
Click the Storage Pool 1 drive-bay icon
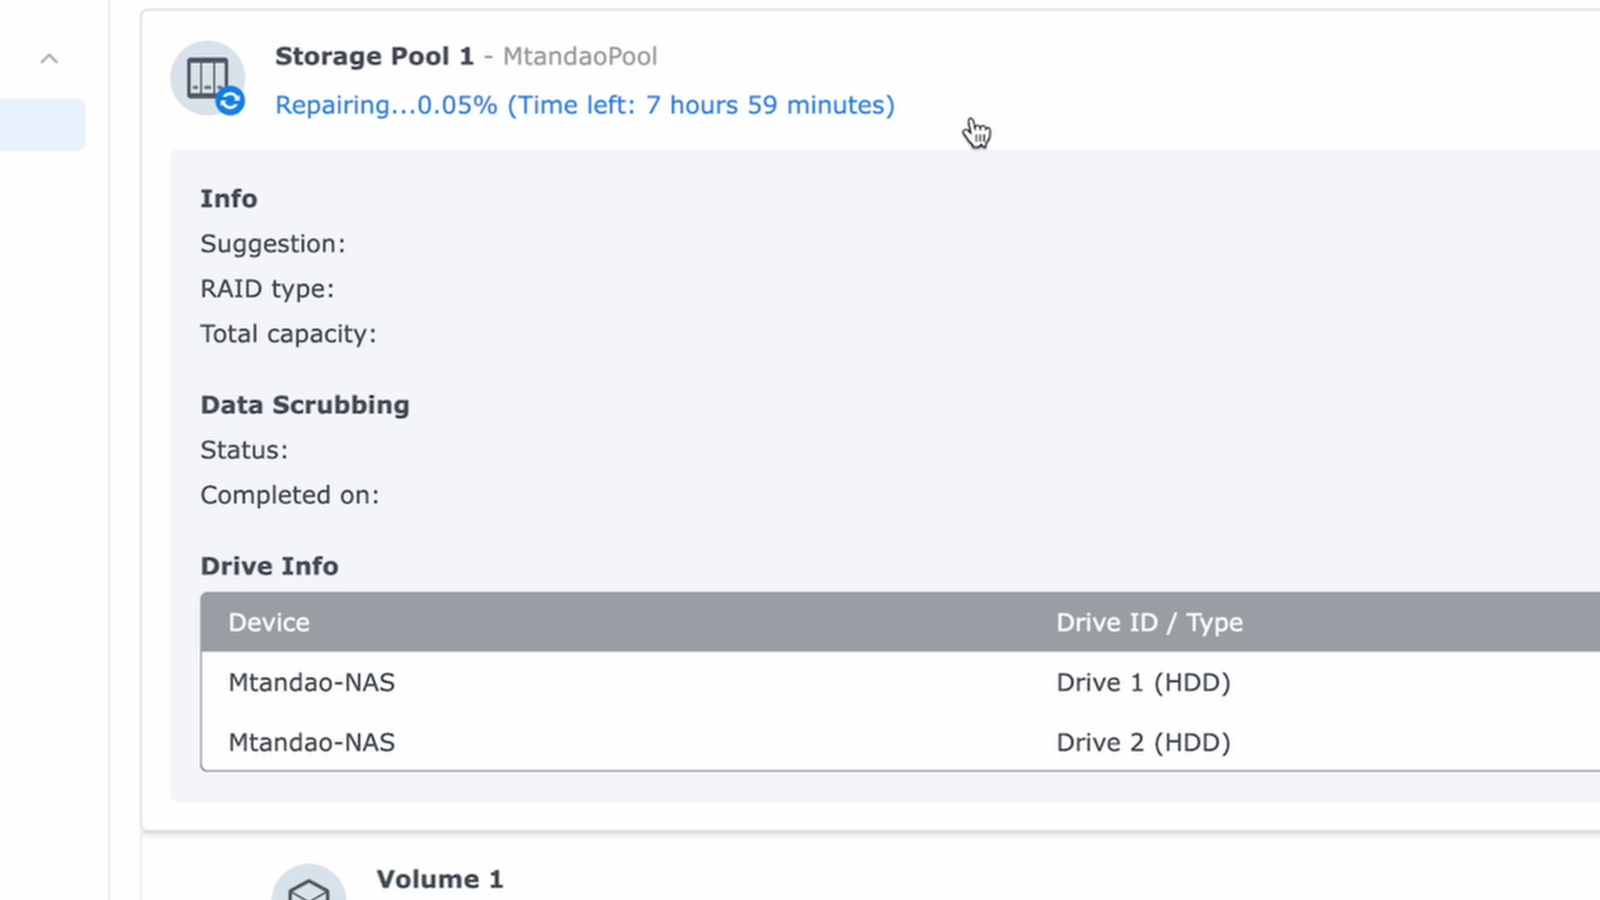(x=207, y=77)
